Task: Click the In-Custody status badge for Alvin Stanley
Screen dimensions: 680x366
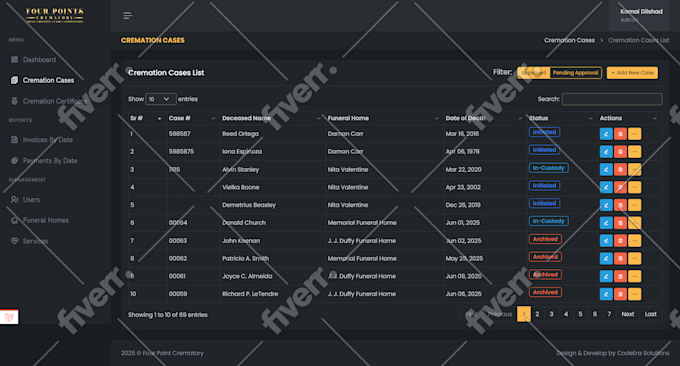Action: [x=549, y=168]
